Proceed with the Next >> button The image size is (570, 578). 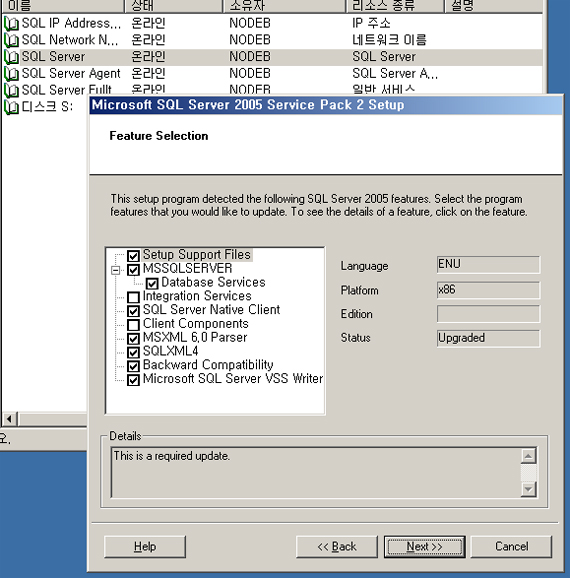[x=424, y=546]
